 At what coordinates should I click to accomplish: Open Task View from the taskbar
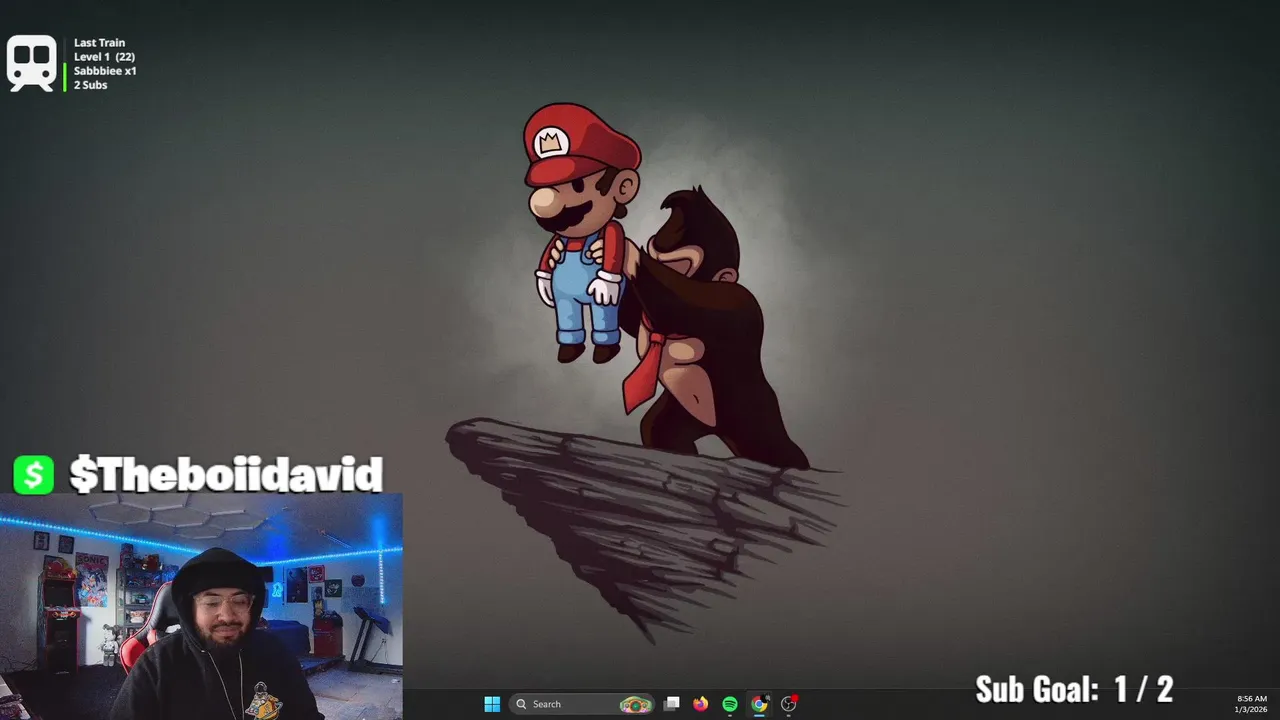[x=672, y=704]
